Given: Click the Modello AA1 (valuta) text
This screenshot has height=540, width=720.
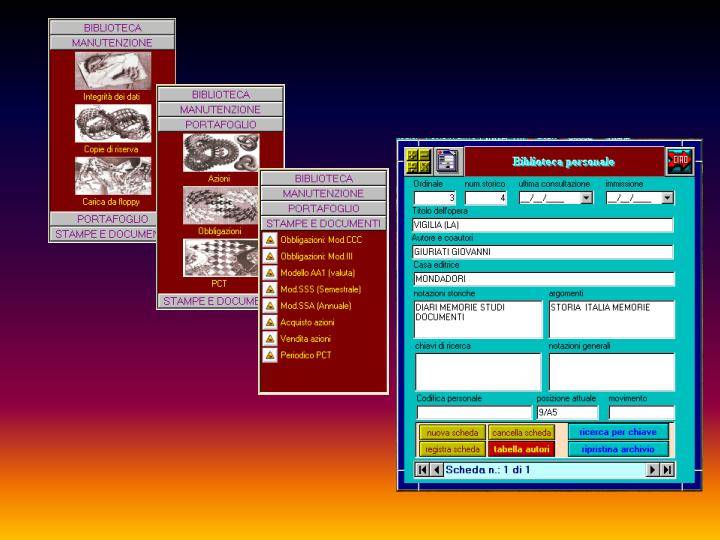Looking at the screenshot, I should [x=318, y=273].
